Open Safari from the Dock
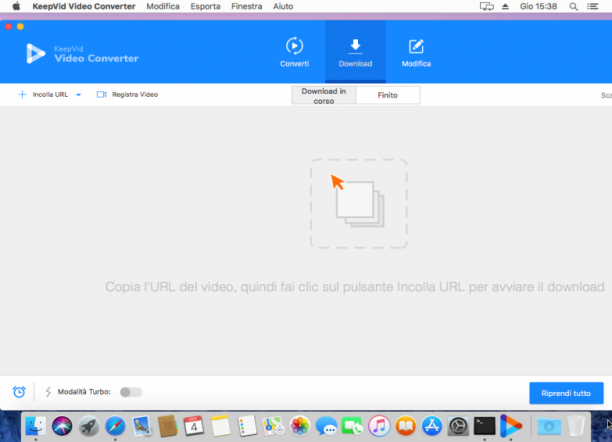Viewport: 612px width, 442px height. pos(115,426)
